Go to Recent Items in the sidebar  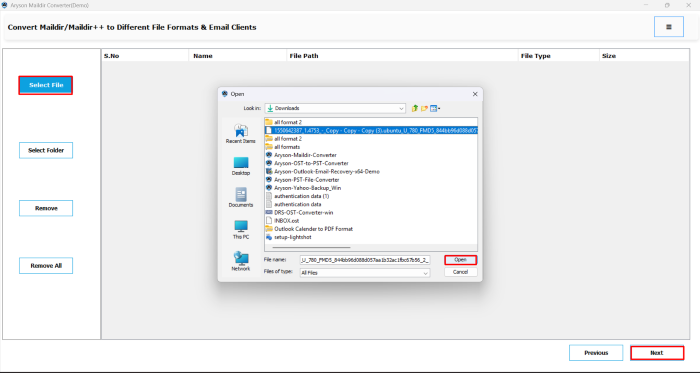coord(241,133)
